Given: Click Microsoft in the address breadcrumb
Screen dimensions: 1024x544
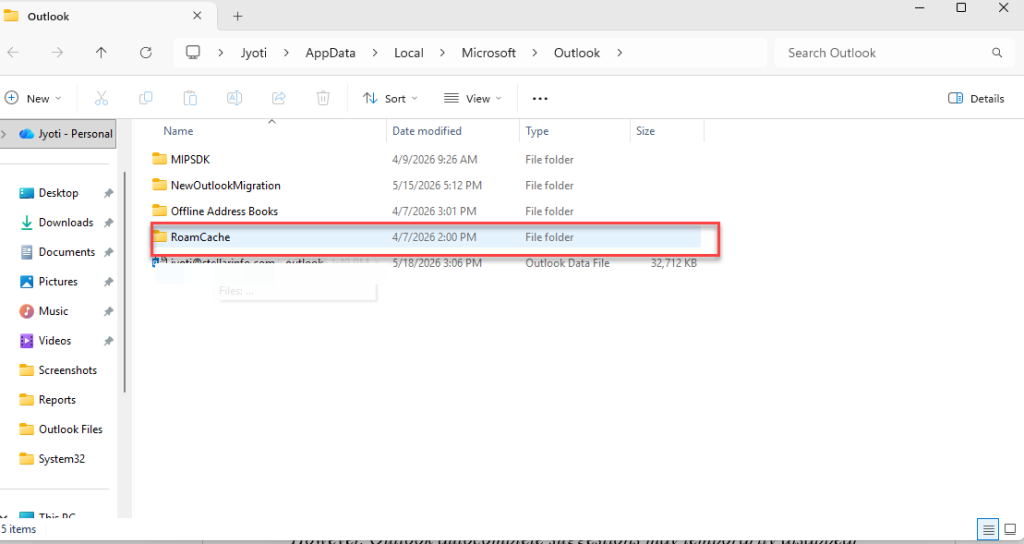Looking at the screenshot, I should [x=488, y=53].
